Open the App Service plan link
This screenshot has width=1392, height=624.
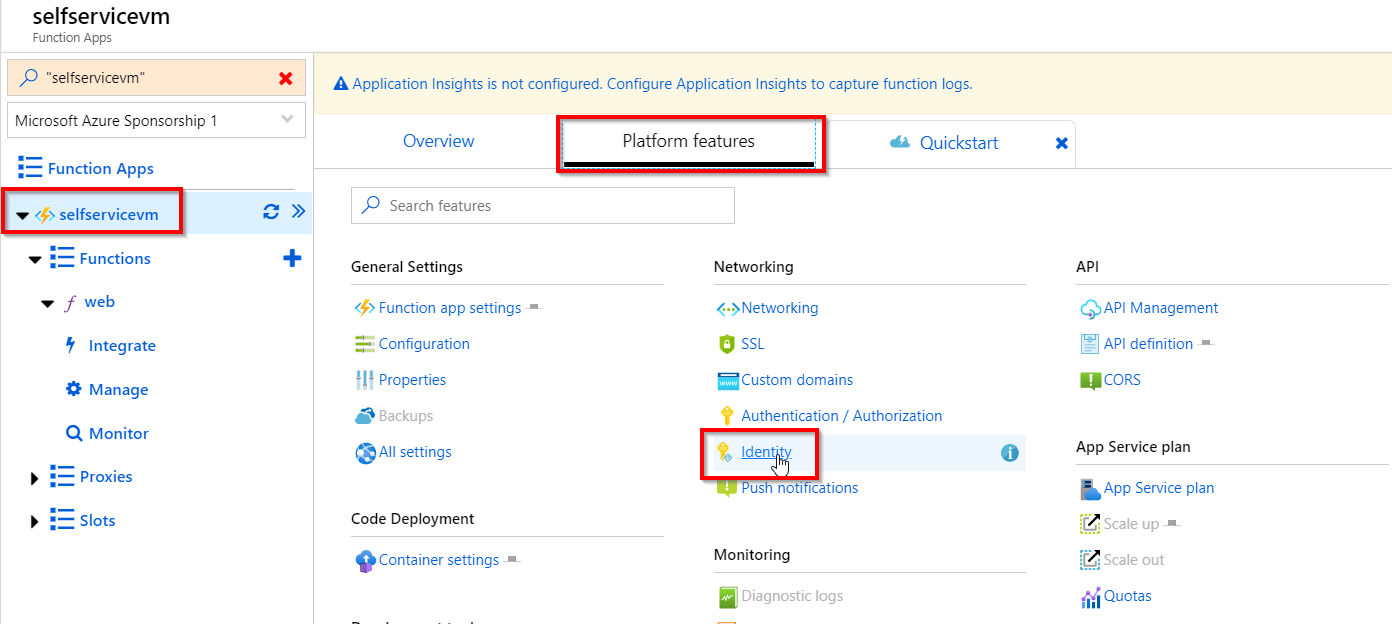[1159, 488]
